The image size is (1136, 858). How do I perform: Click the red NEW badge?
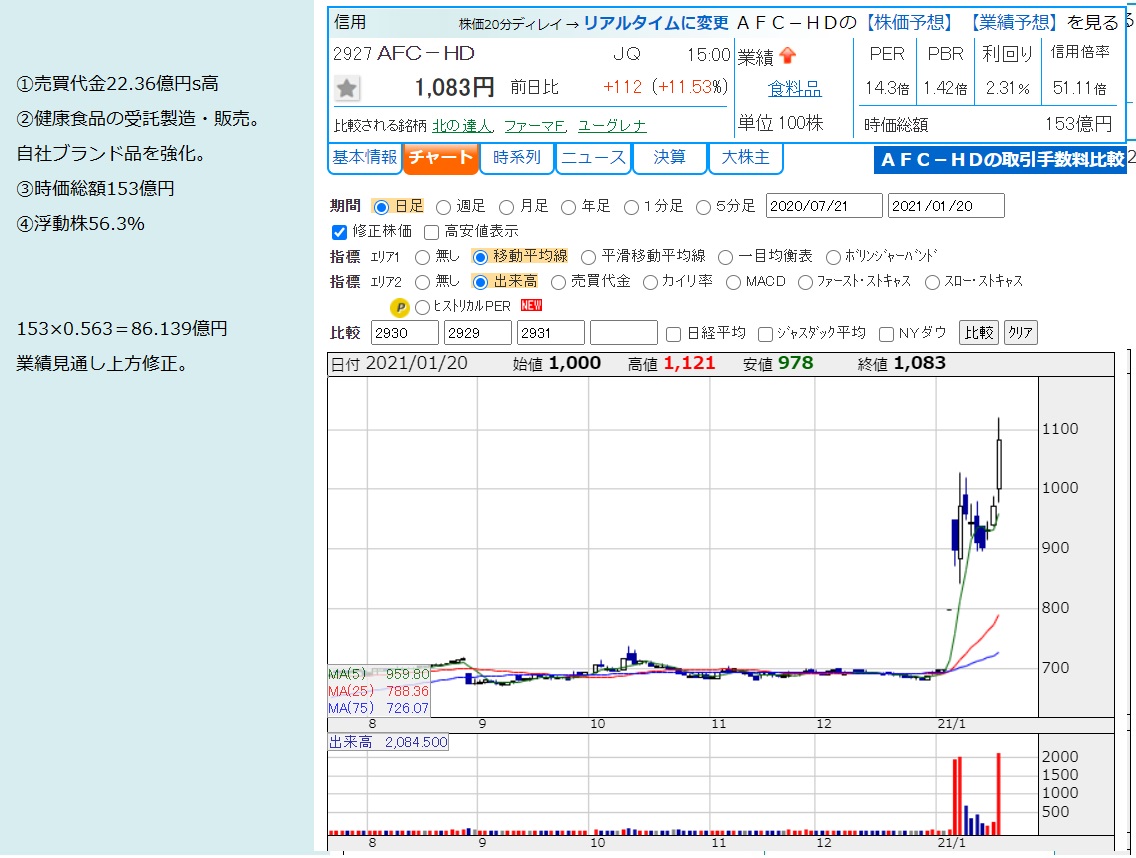(531, 306)
